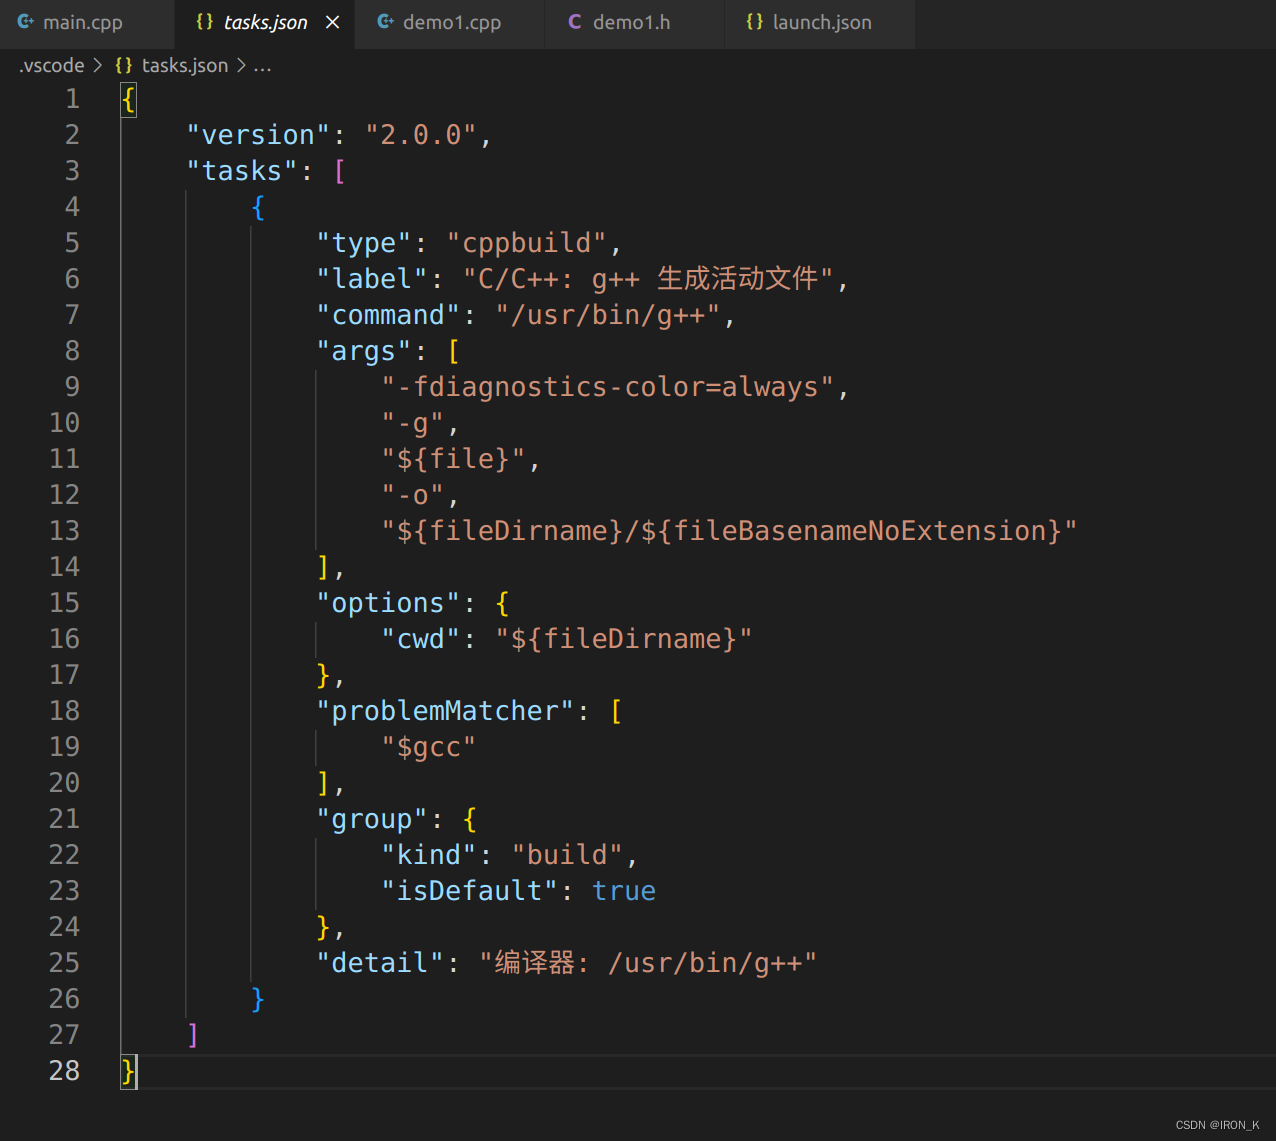Click the "detail" key on line 25
This screenshot has width=1276, height=1141.
coord(381,963)
